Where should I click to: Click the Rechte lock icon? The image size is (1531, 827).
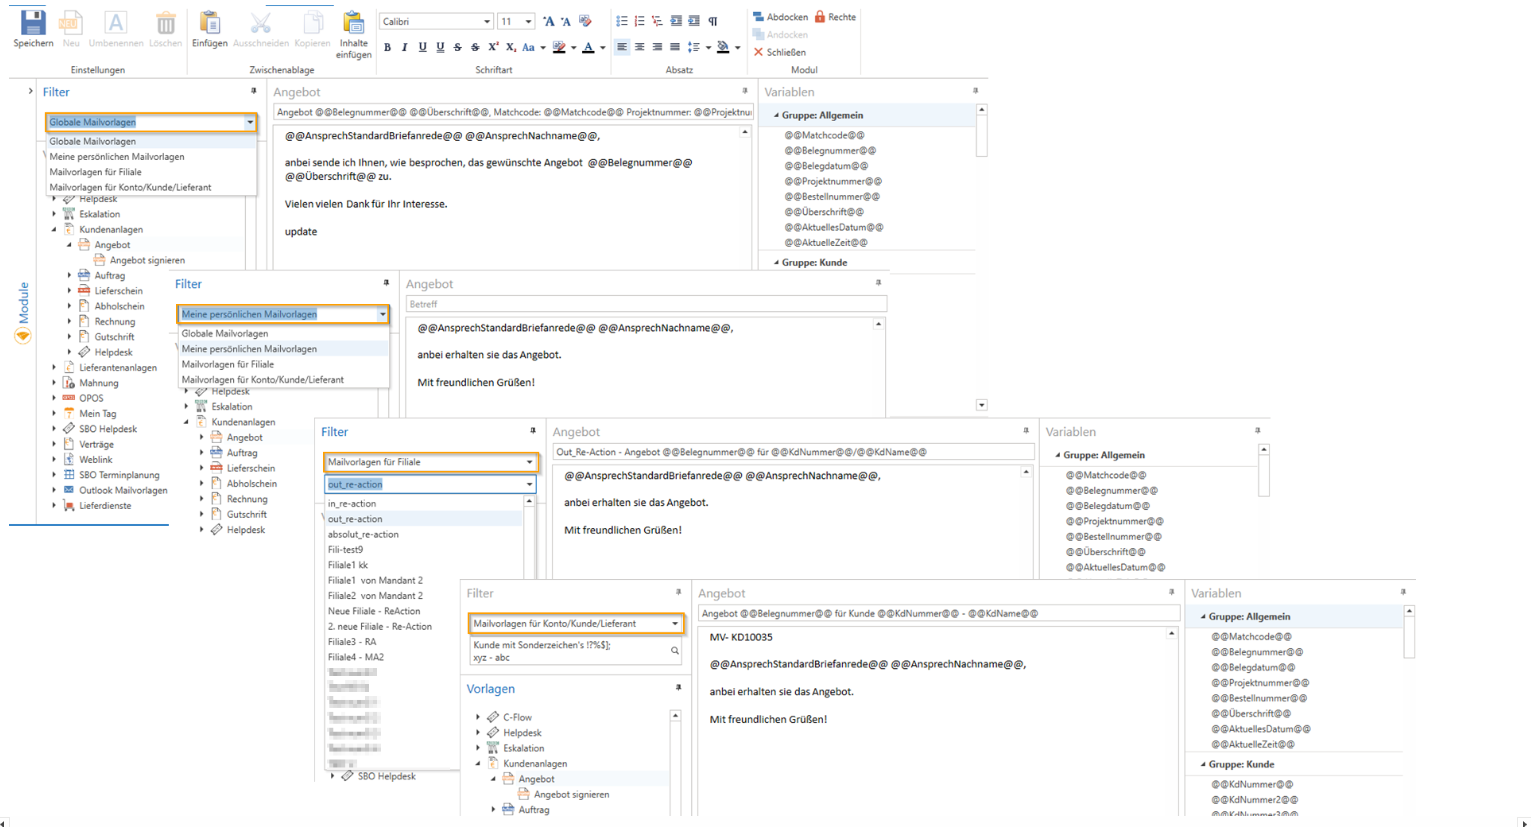click(x=820, y=17)
